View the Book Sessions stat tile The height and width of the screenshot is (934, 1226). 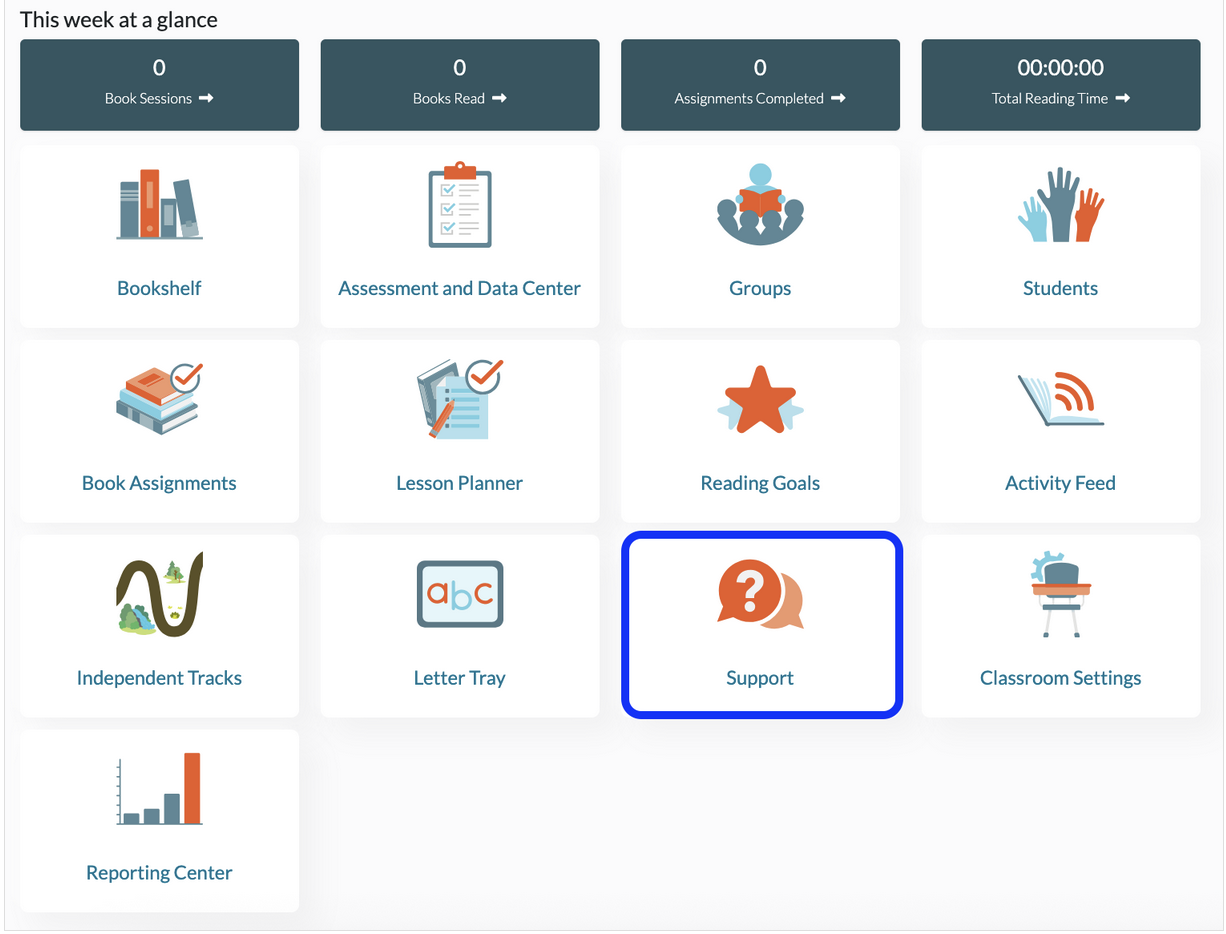(x=160, y=85)
